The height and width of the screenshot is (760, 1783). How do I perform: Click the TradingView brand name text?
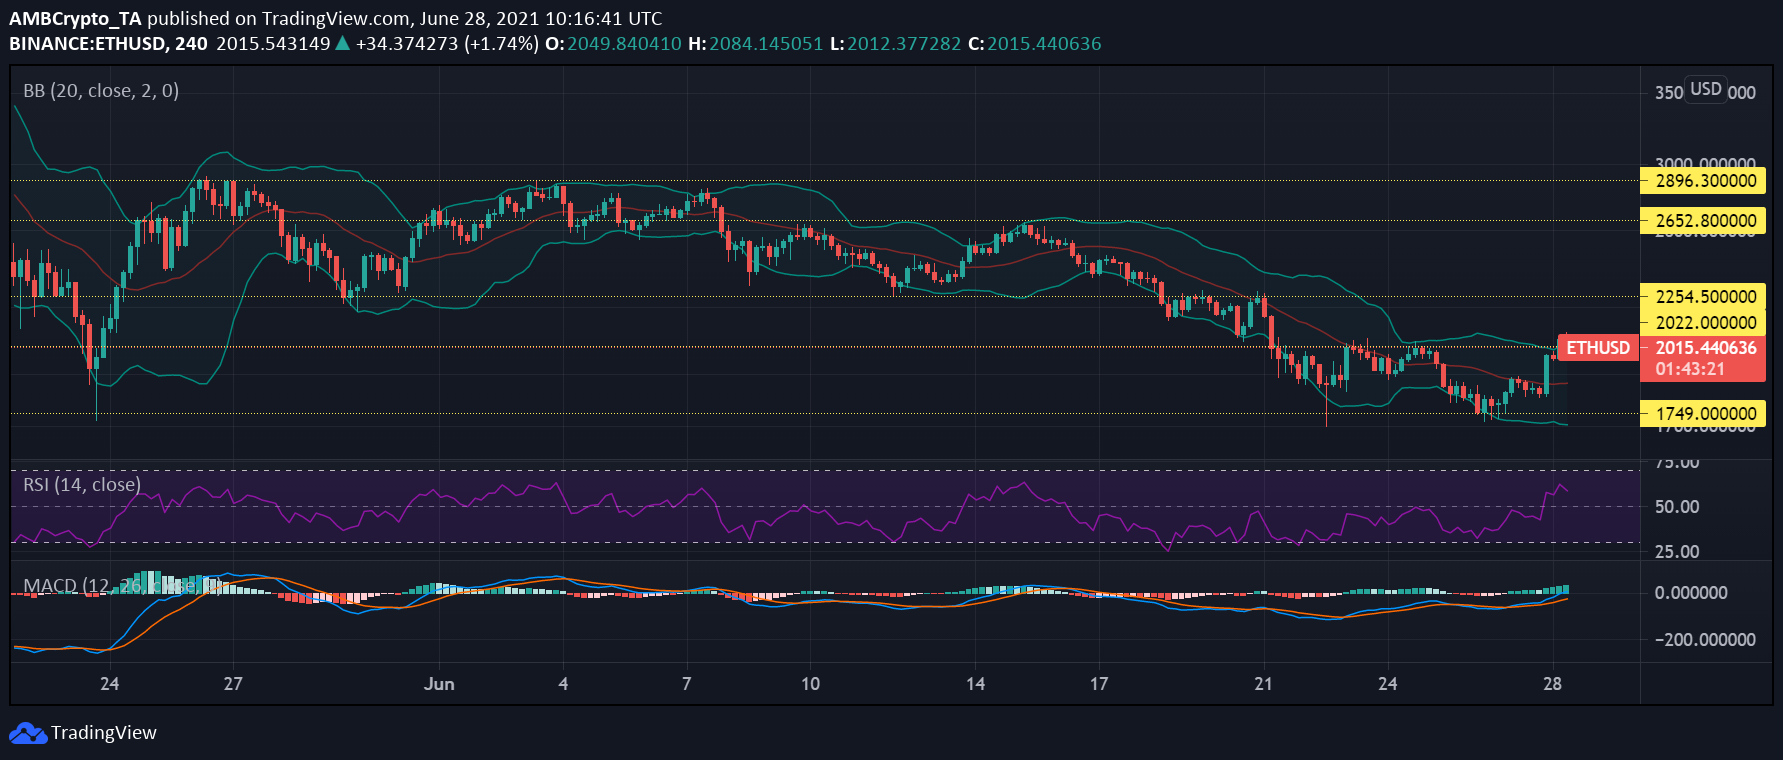pos(104,733)
